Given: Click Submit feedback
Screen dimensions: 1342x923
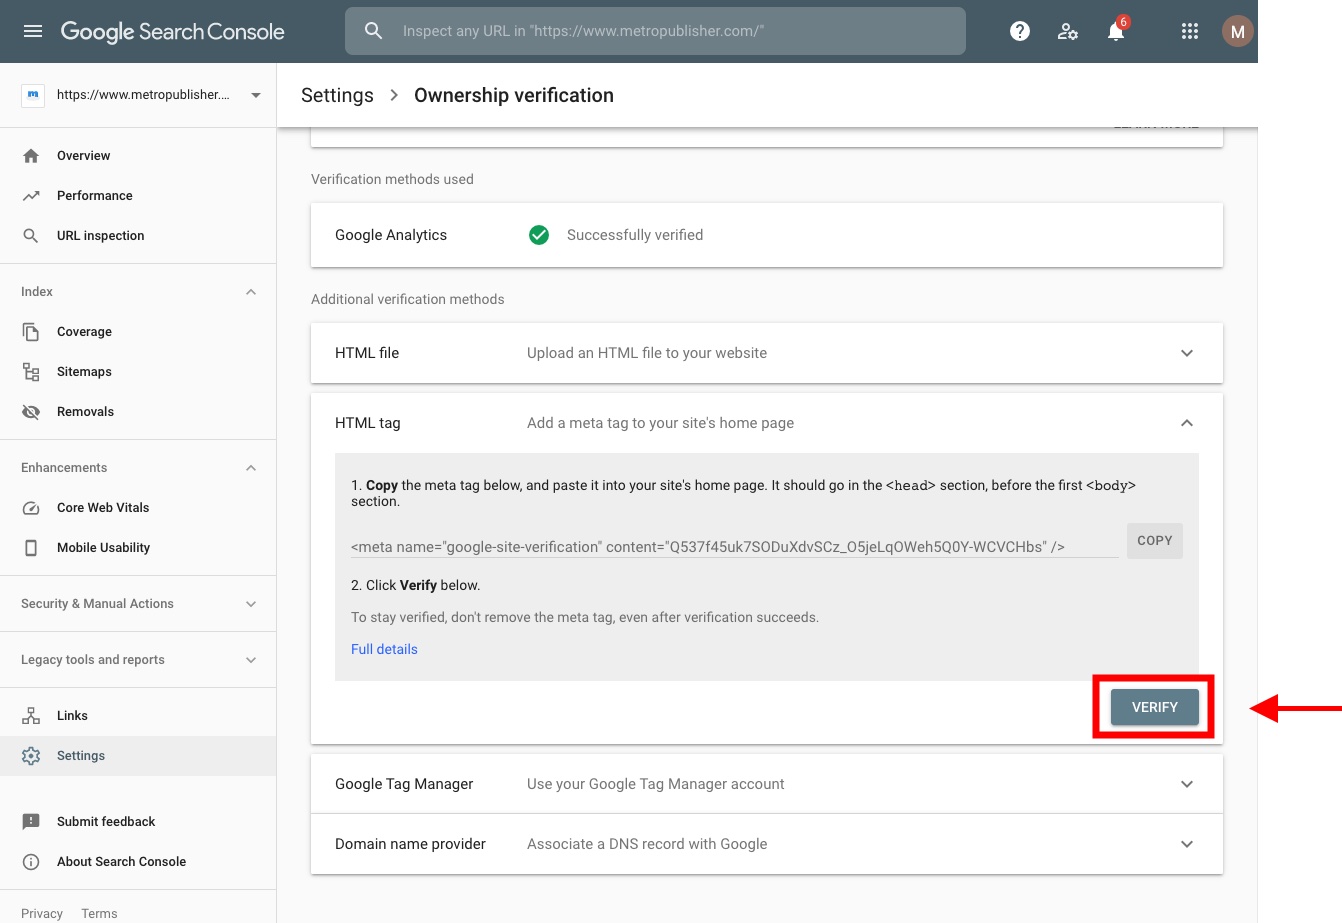Looking at the screenshot, I should point(106,822).
